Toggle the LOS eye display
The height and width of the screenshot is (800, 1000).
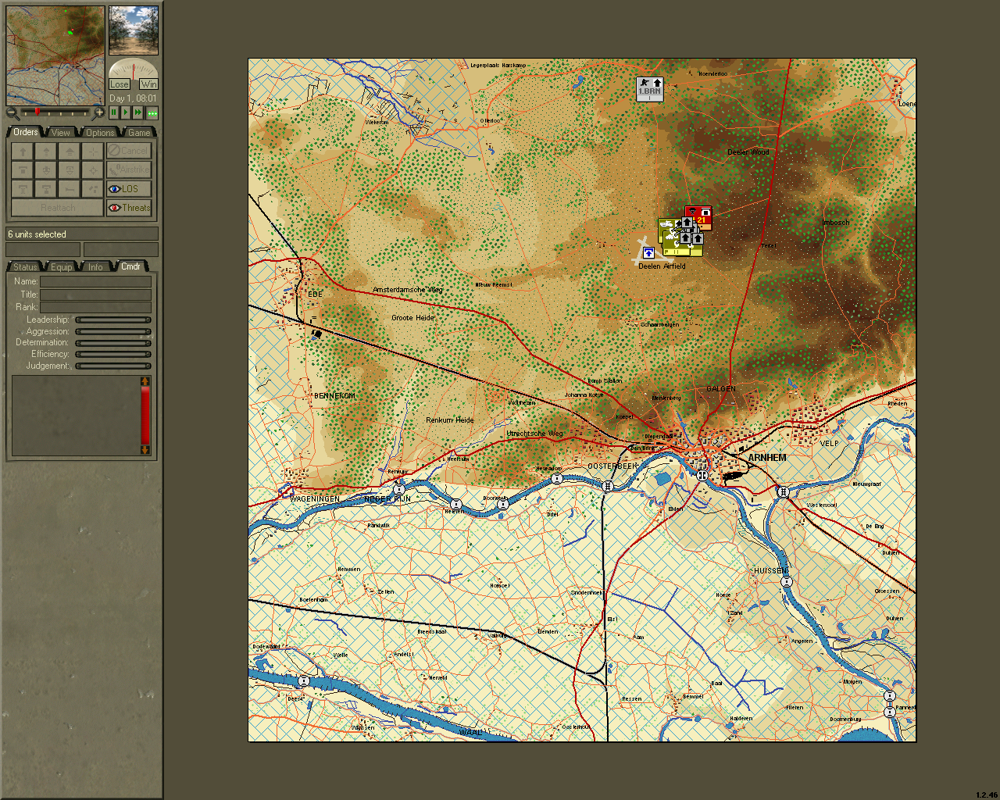128,190
